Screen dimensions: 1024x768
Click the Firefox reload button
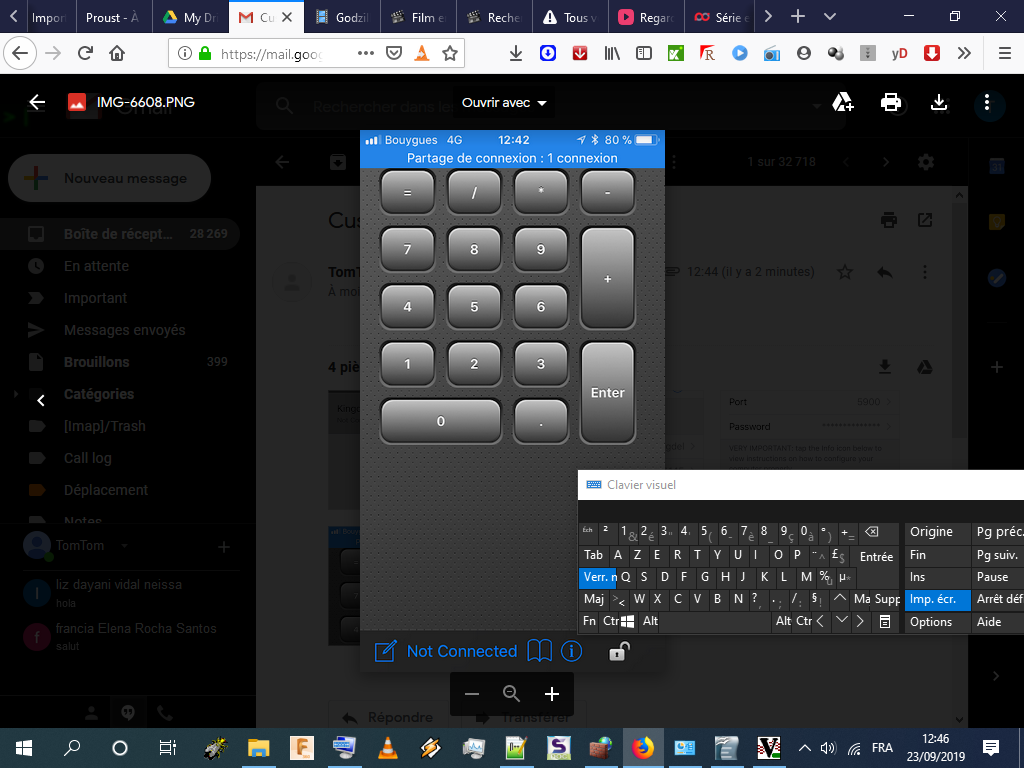(x=85, y=53)
